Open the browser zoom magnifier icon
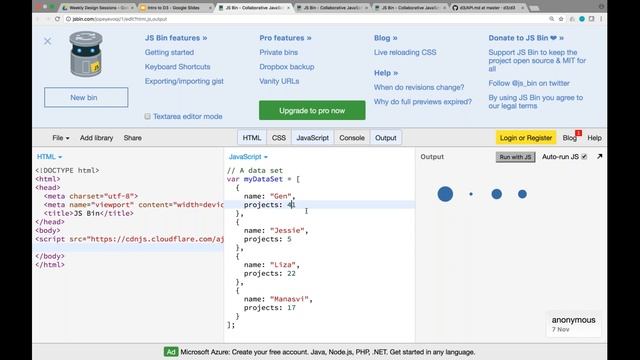Image resolution: width=640 pixels, height=360 pixels. click(x=551, y=19)
